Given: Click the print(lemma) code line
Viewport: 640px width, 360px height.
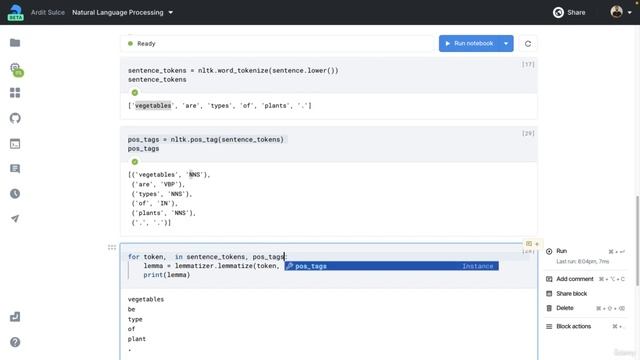Looking at the screenshot, I should tap(167, 275).
